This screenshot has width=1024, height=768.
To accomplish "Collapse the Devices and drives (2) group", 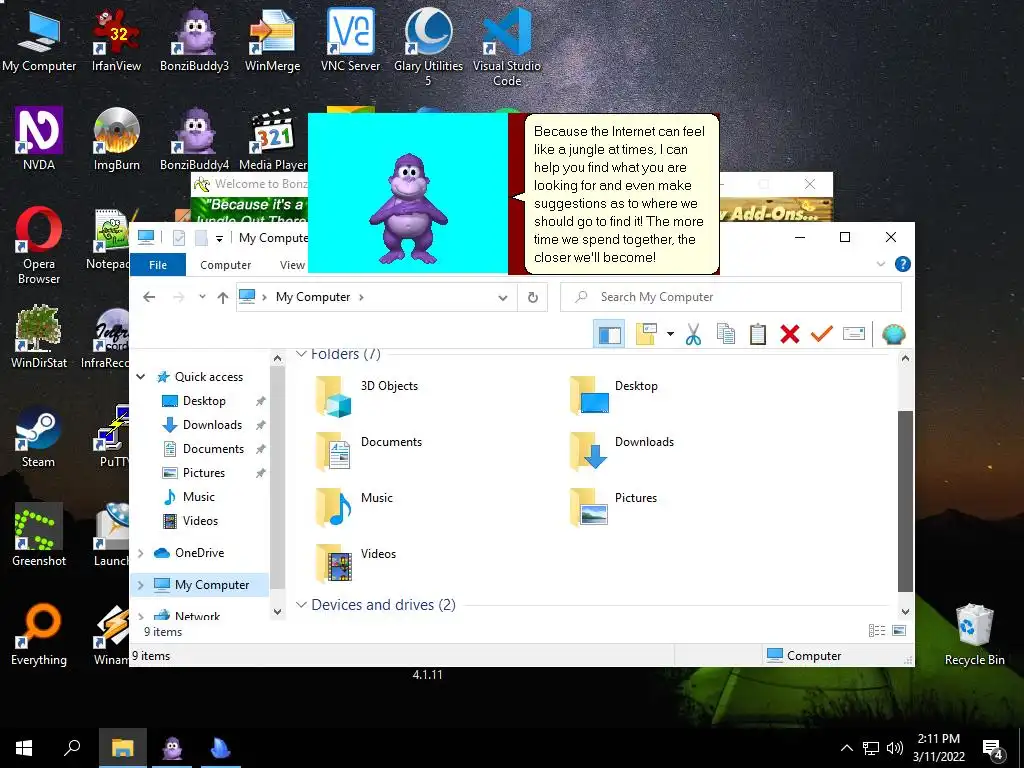I will pos(301,605).
